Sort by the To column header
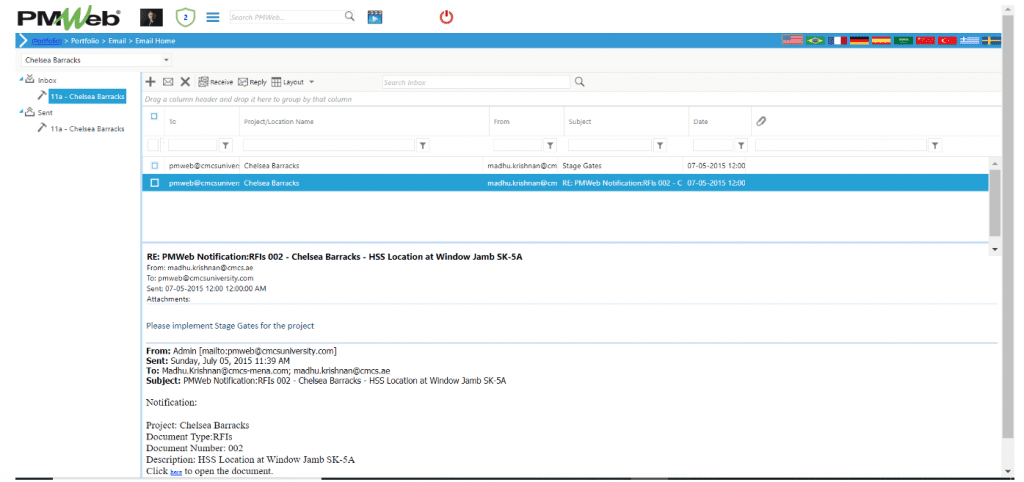The width and height of the screenshot is (1024, 482). pos(172,121)
